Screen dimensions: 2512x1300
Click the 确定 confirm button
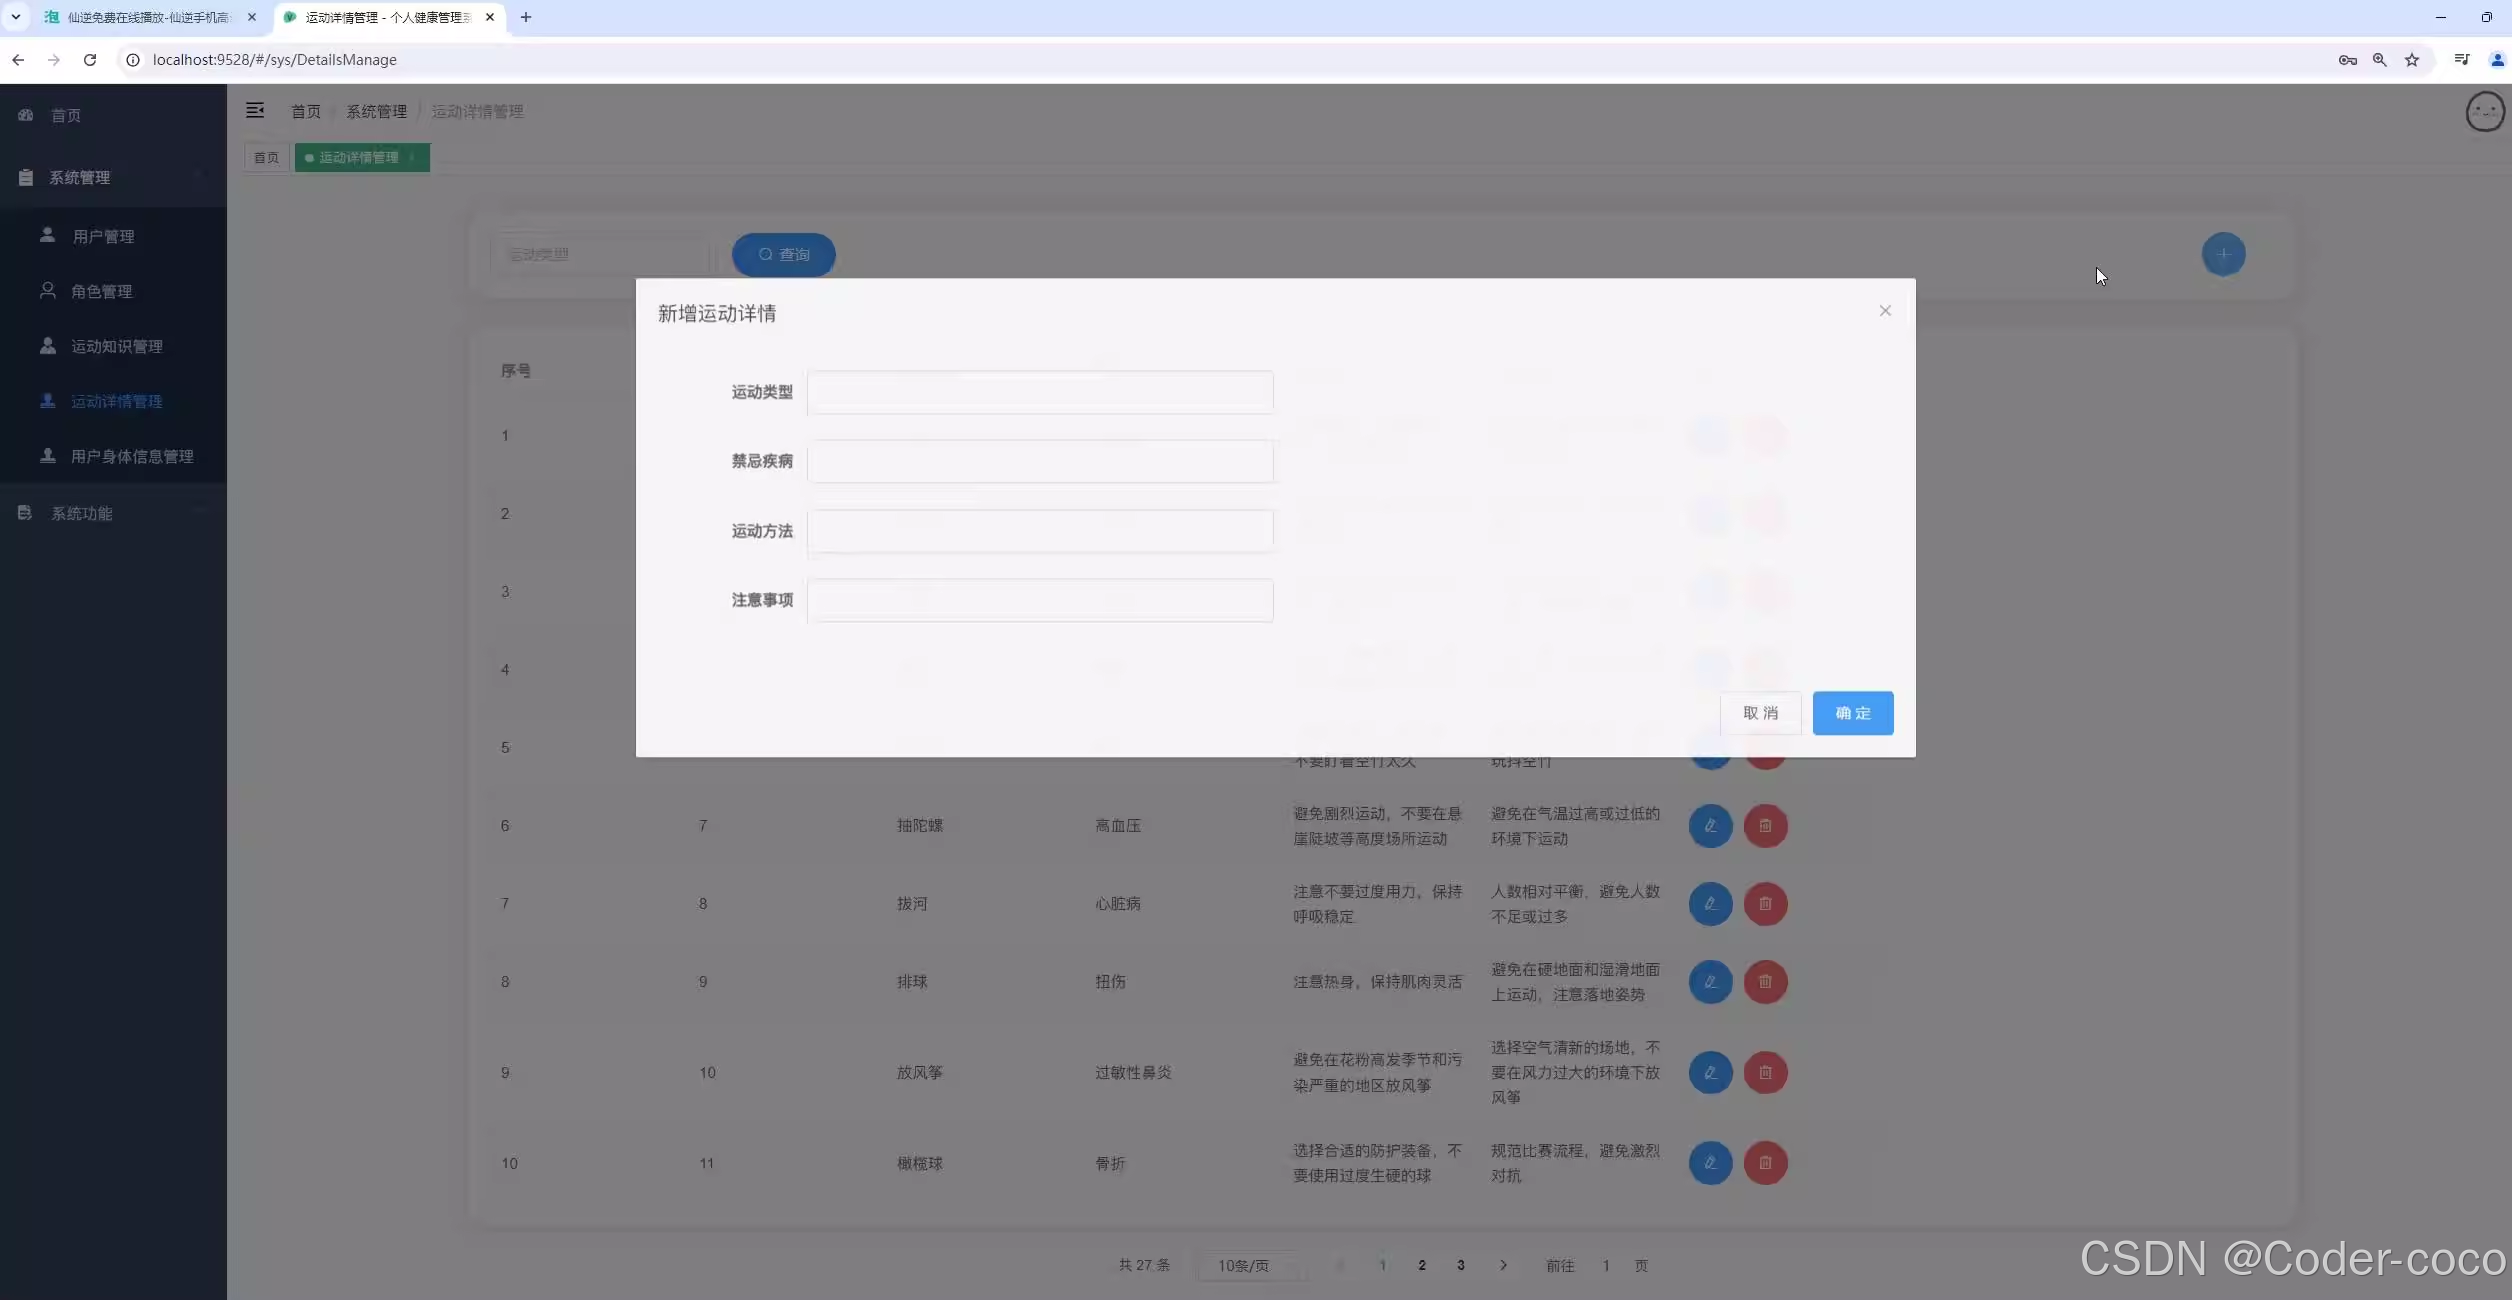pos(1852,713)
